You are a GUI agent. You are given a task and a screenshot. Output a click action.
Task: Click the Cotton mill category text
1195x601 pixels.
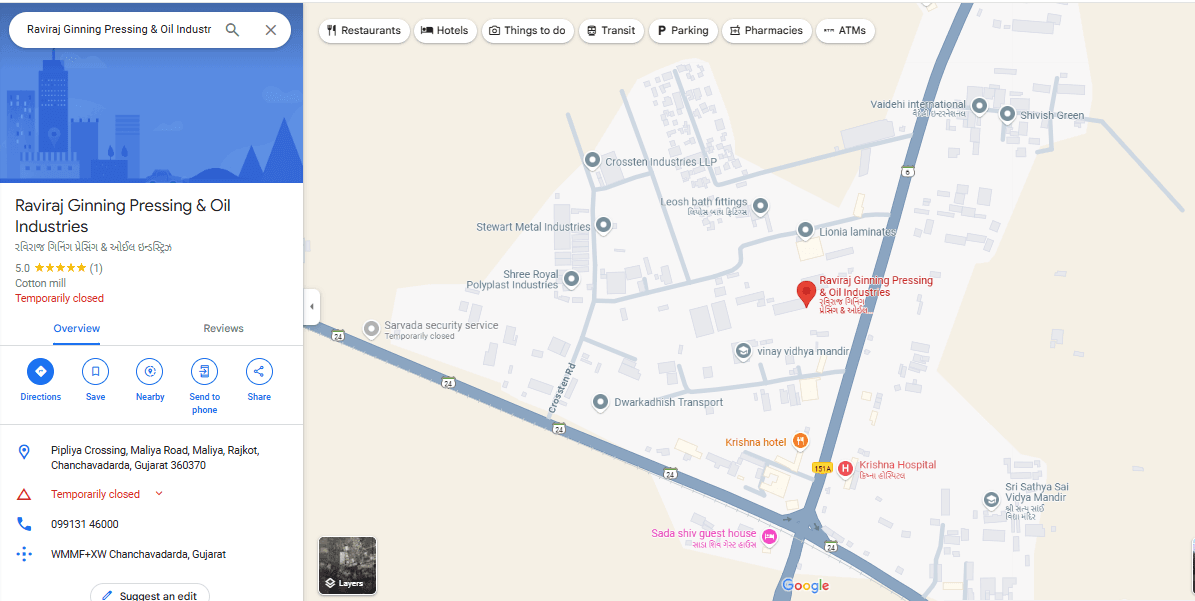click(x=40, y=283)
